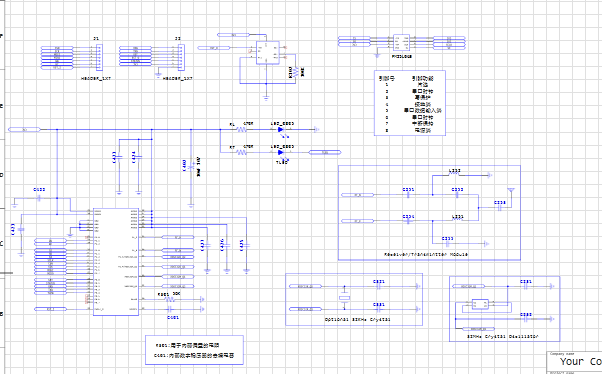Click the upper LED diode on the power rail
602x374 pixels.
pyautogui.click(x=281, y=130)
